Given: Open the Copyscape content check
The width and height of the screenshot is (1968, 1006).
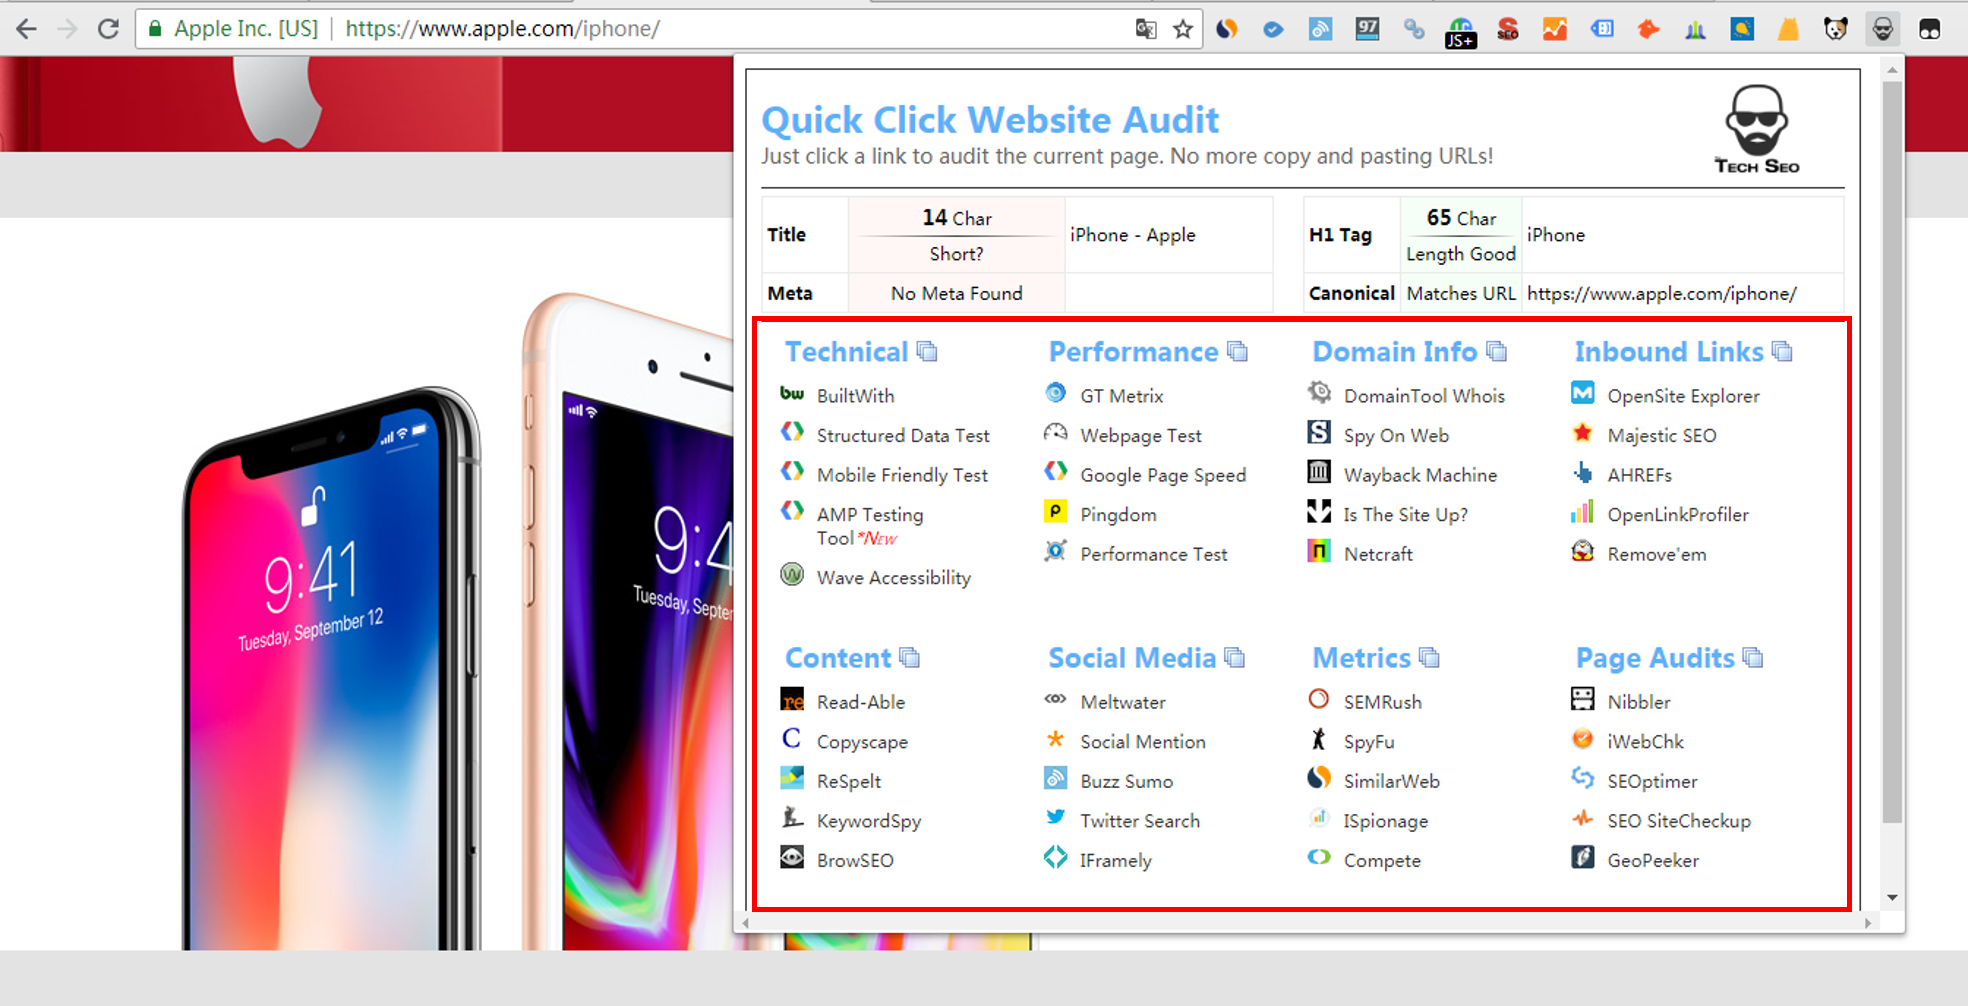Looking at the screenshot, I should pos(862,742).
